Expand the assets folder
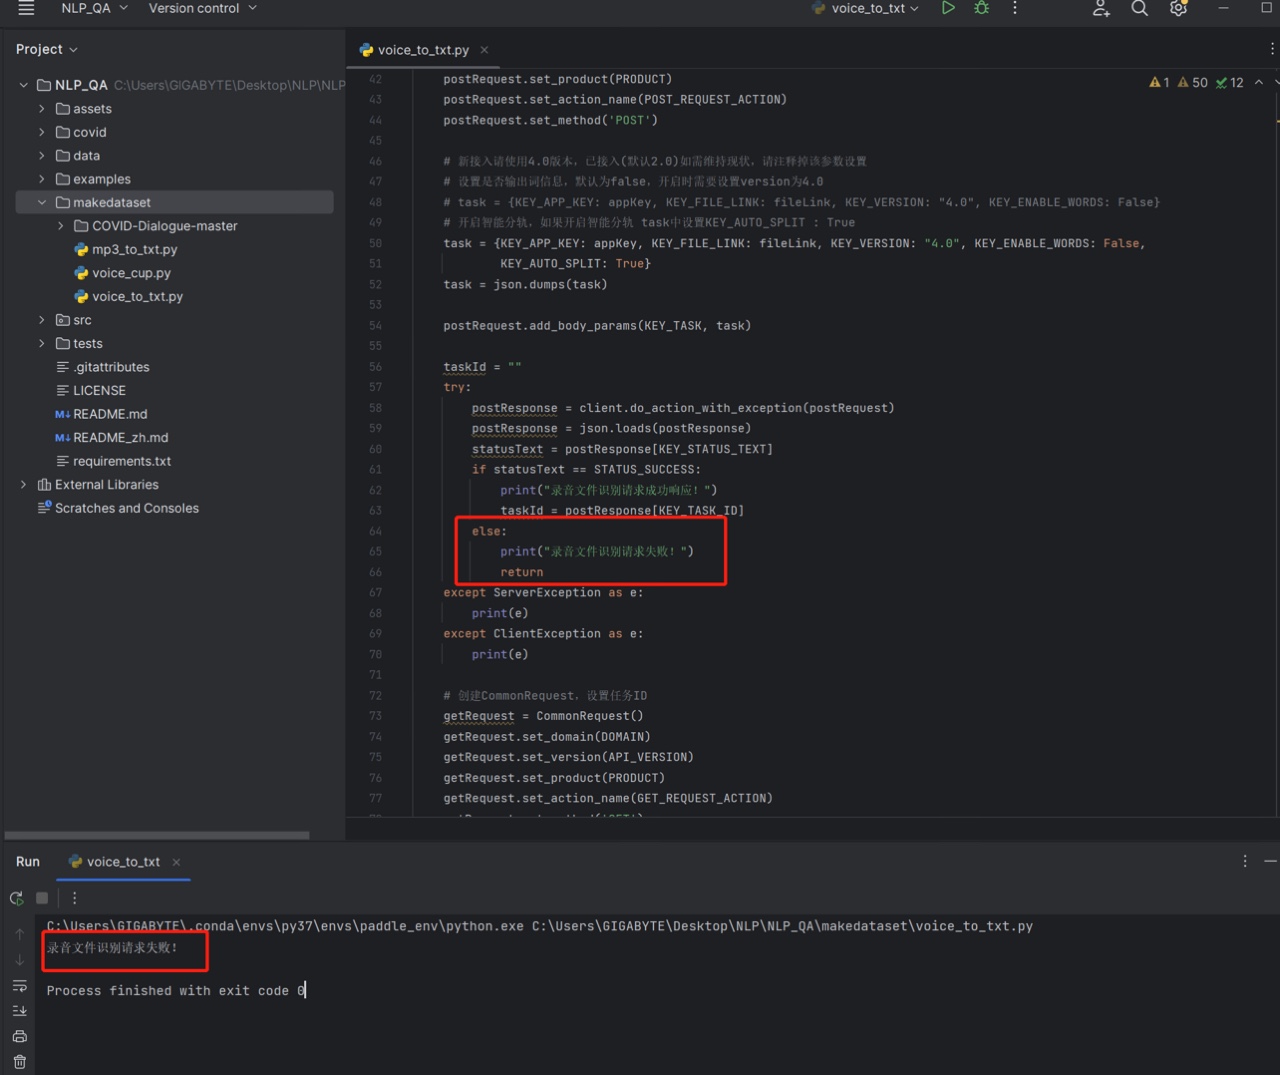 pyautogui.click(x=42, y=109)
